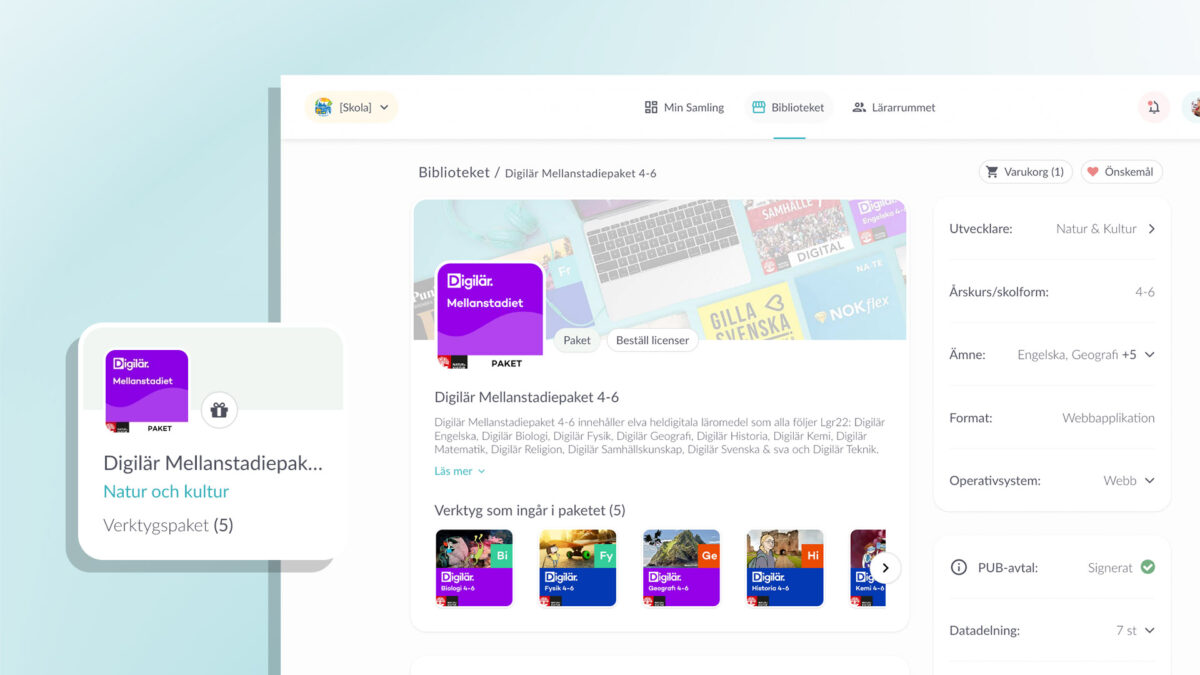Click the user avatar in top bar
The width and height of the screenshot is (1200, 675).
[1193, 107]
